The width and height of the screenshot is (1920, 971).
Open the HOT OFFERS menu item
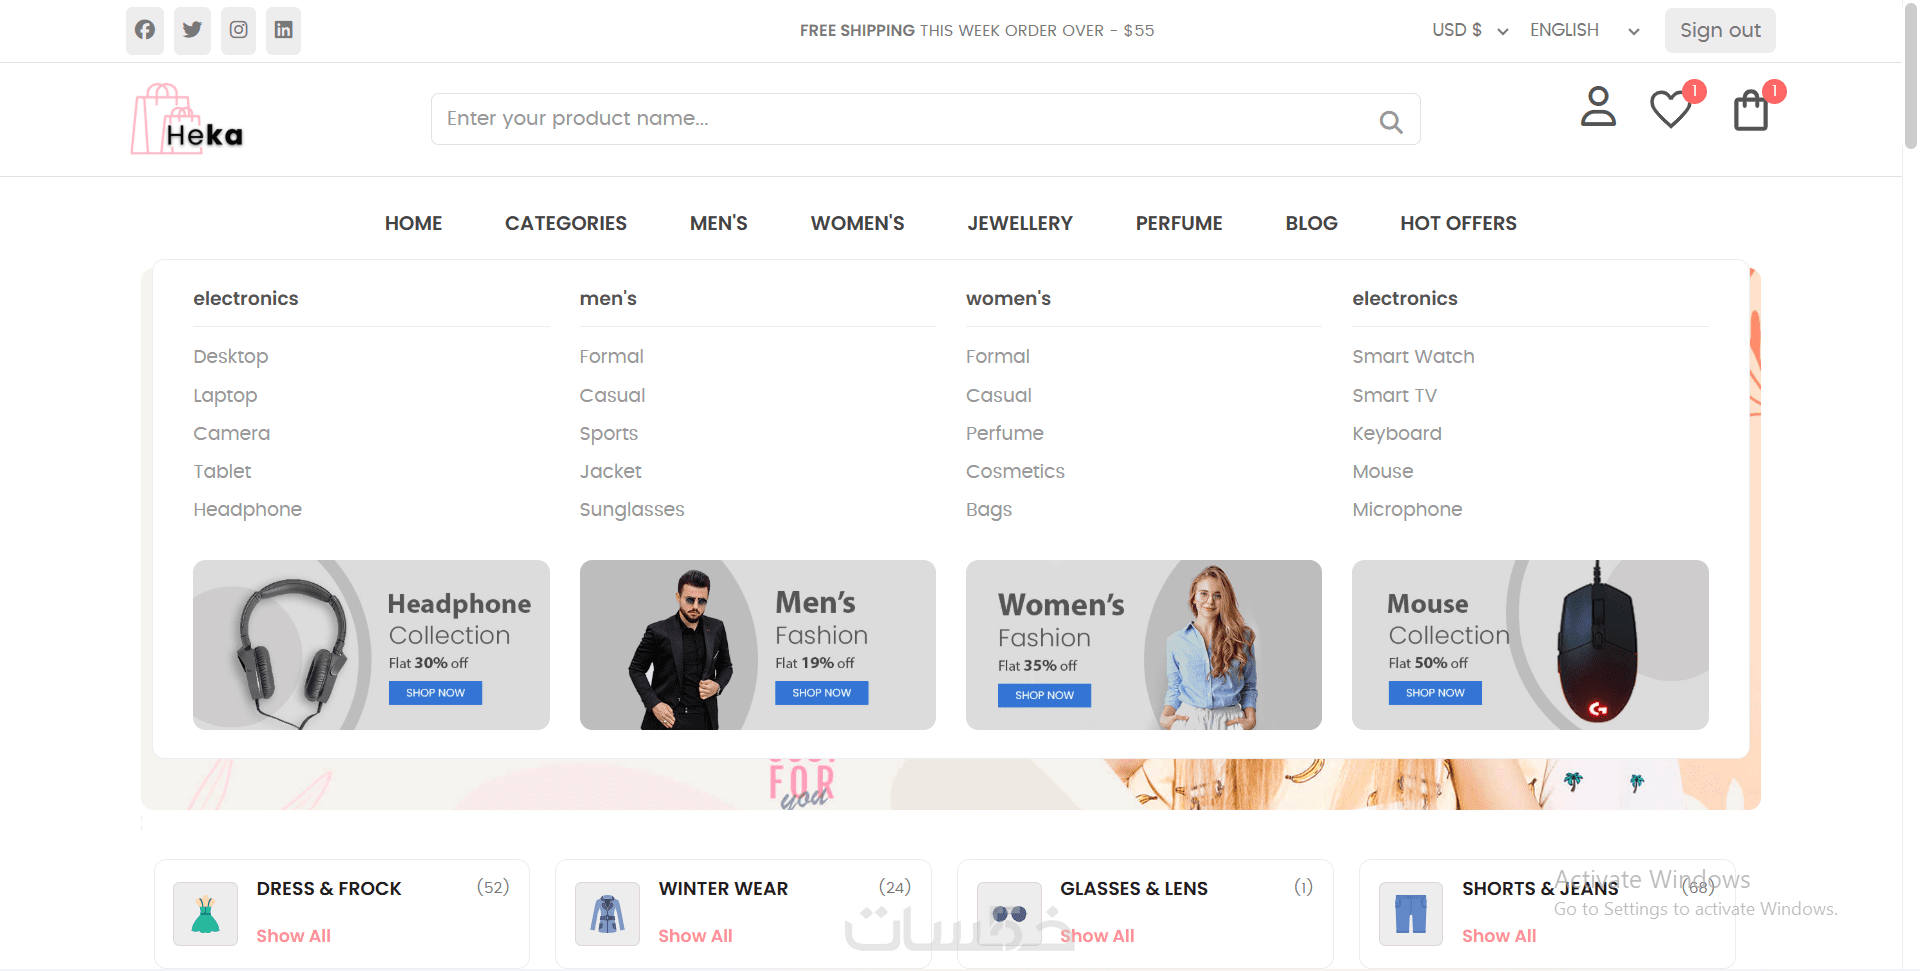coord(1458,223)
